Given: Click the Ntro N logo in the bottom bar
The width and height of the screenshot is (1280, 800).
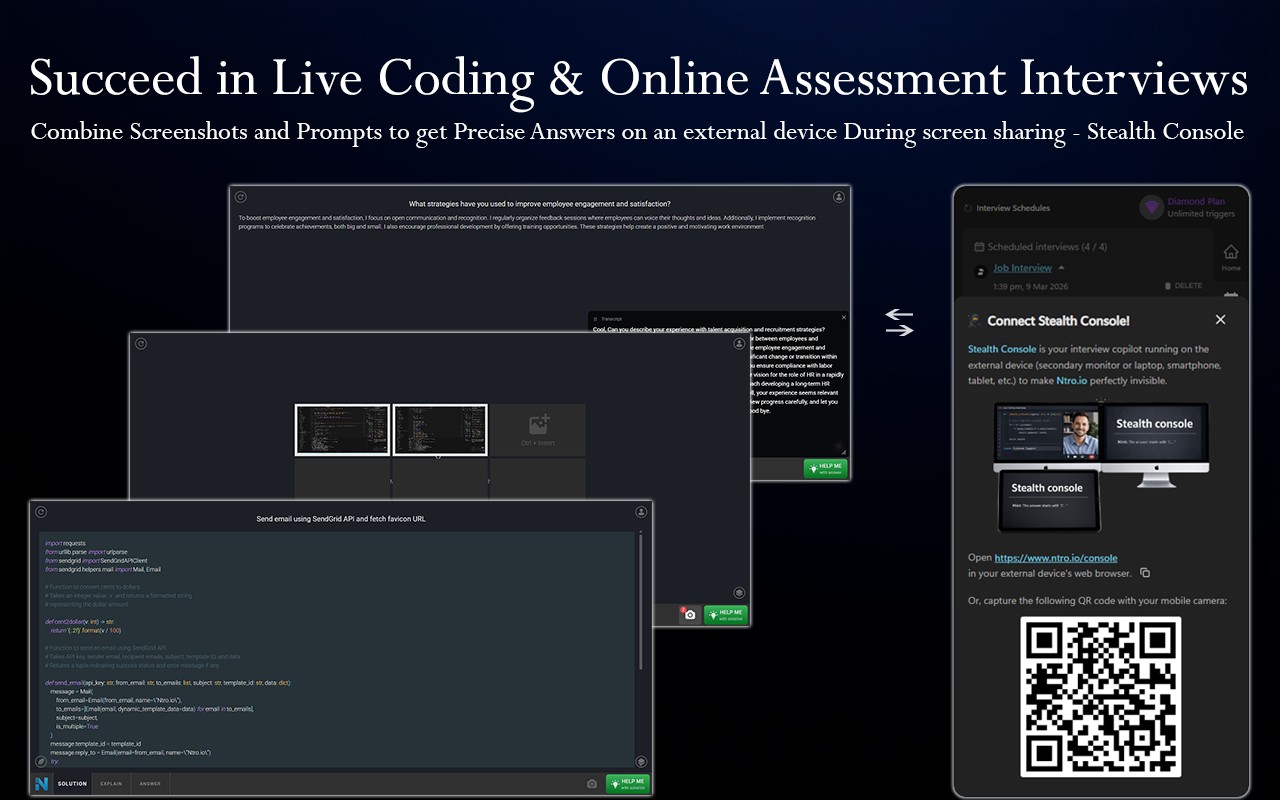Looking at the screenshot, I should click(41, 784).
